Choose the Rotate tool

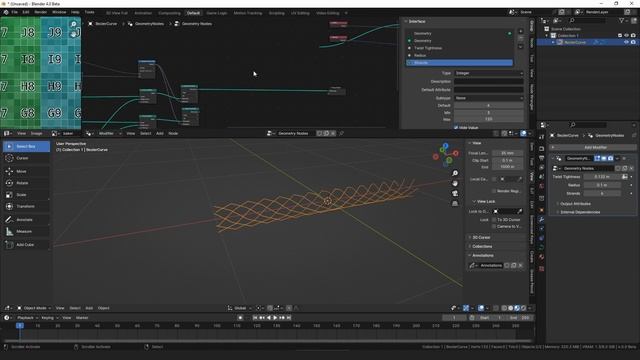tap(27, 183)
